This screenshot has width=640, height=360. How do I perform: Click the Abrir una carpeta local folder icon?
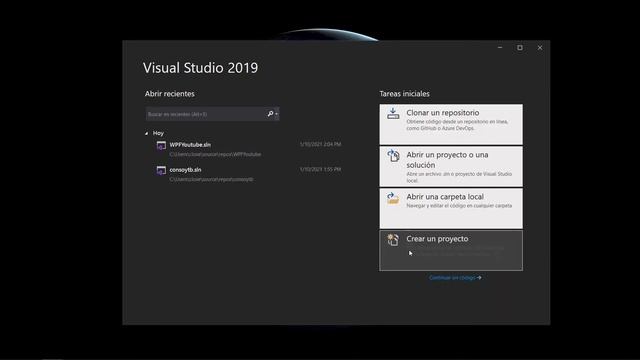393,198
